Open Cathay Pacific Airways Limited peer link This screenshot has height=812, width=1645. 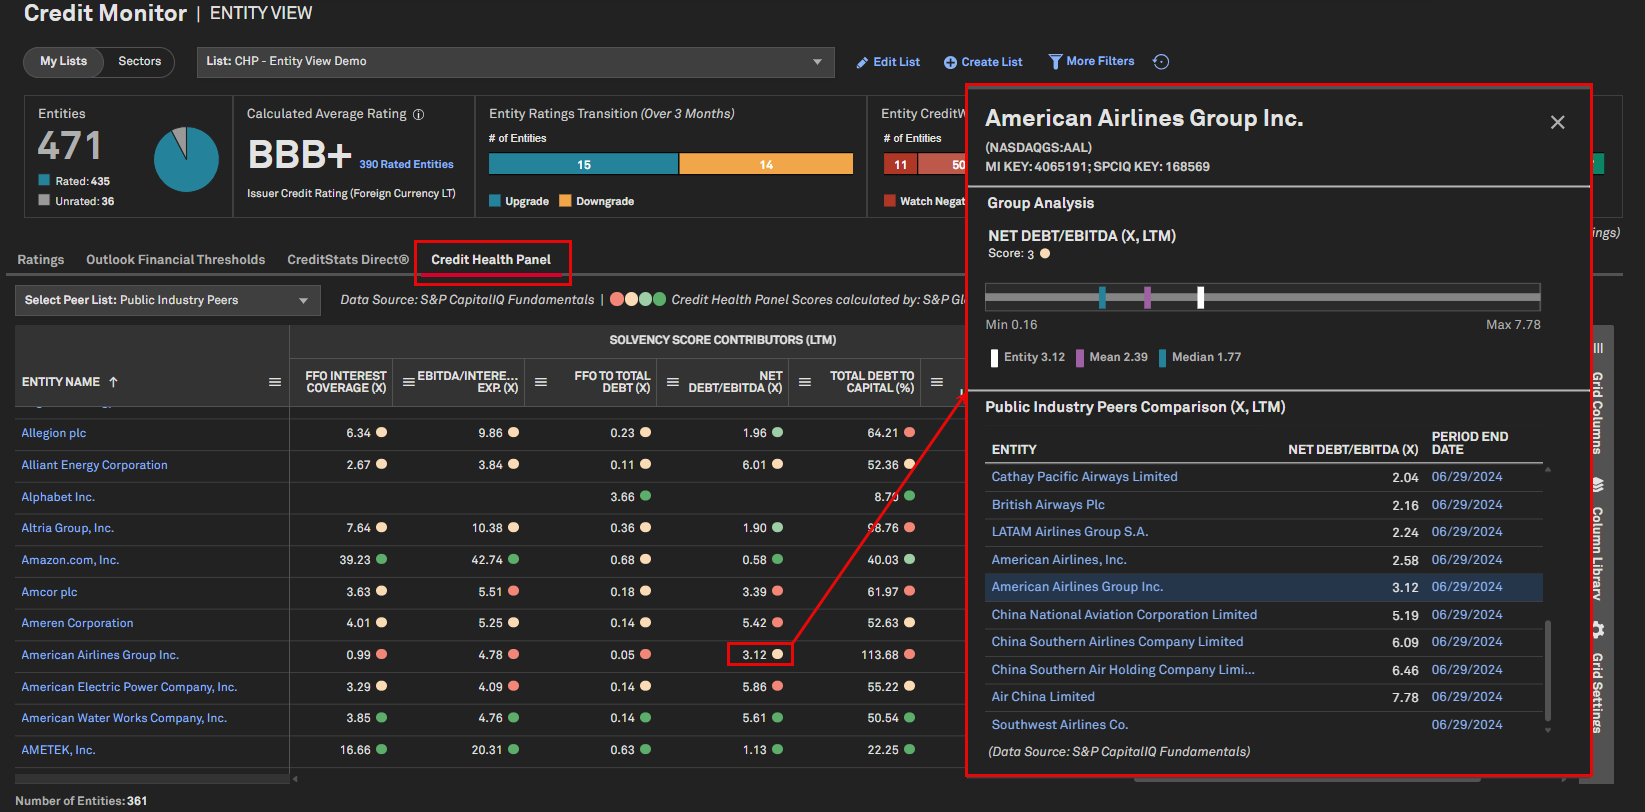point(1084,477)
